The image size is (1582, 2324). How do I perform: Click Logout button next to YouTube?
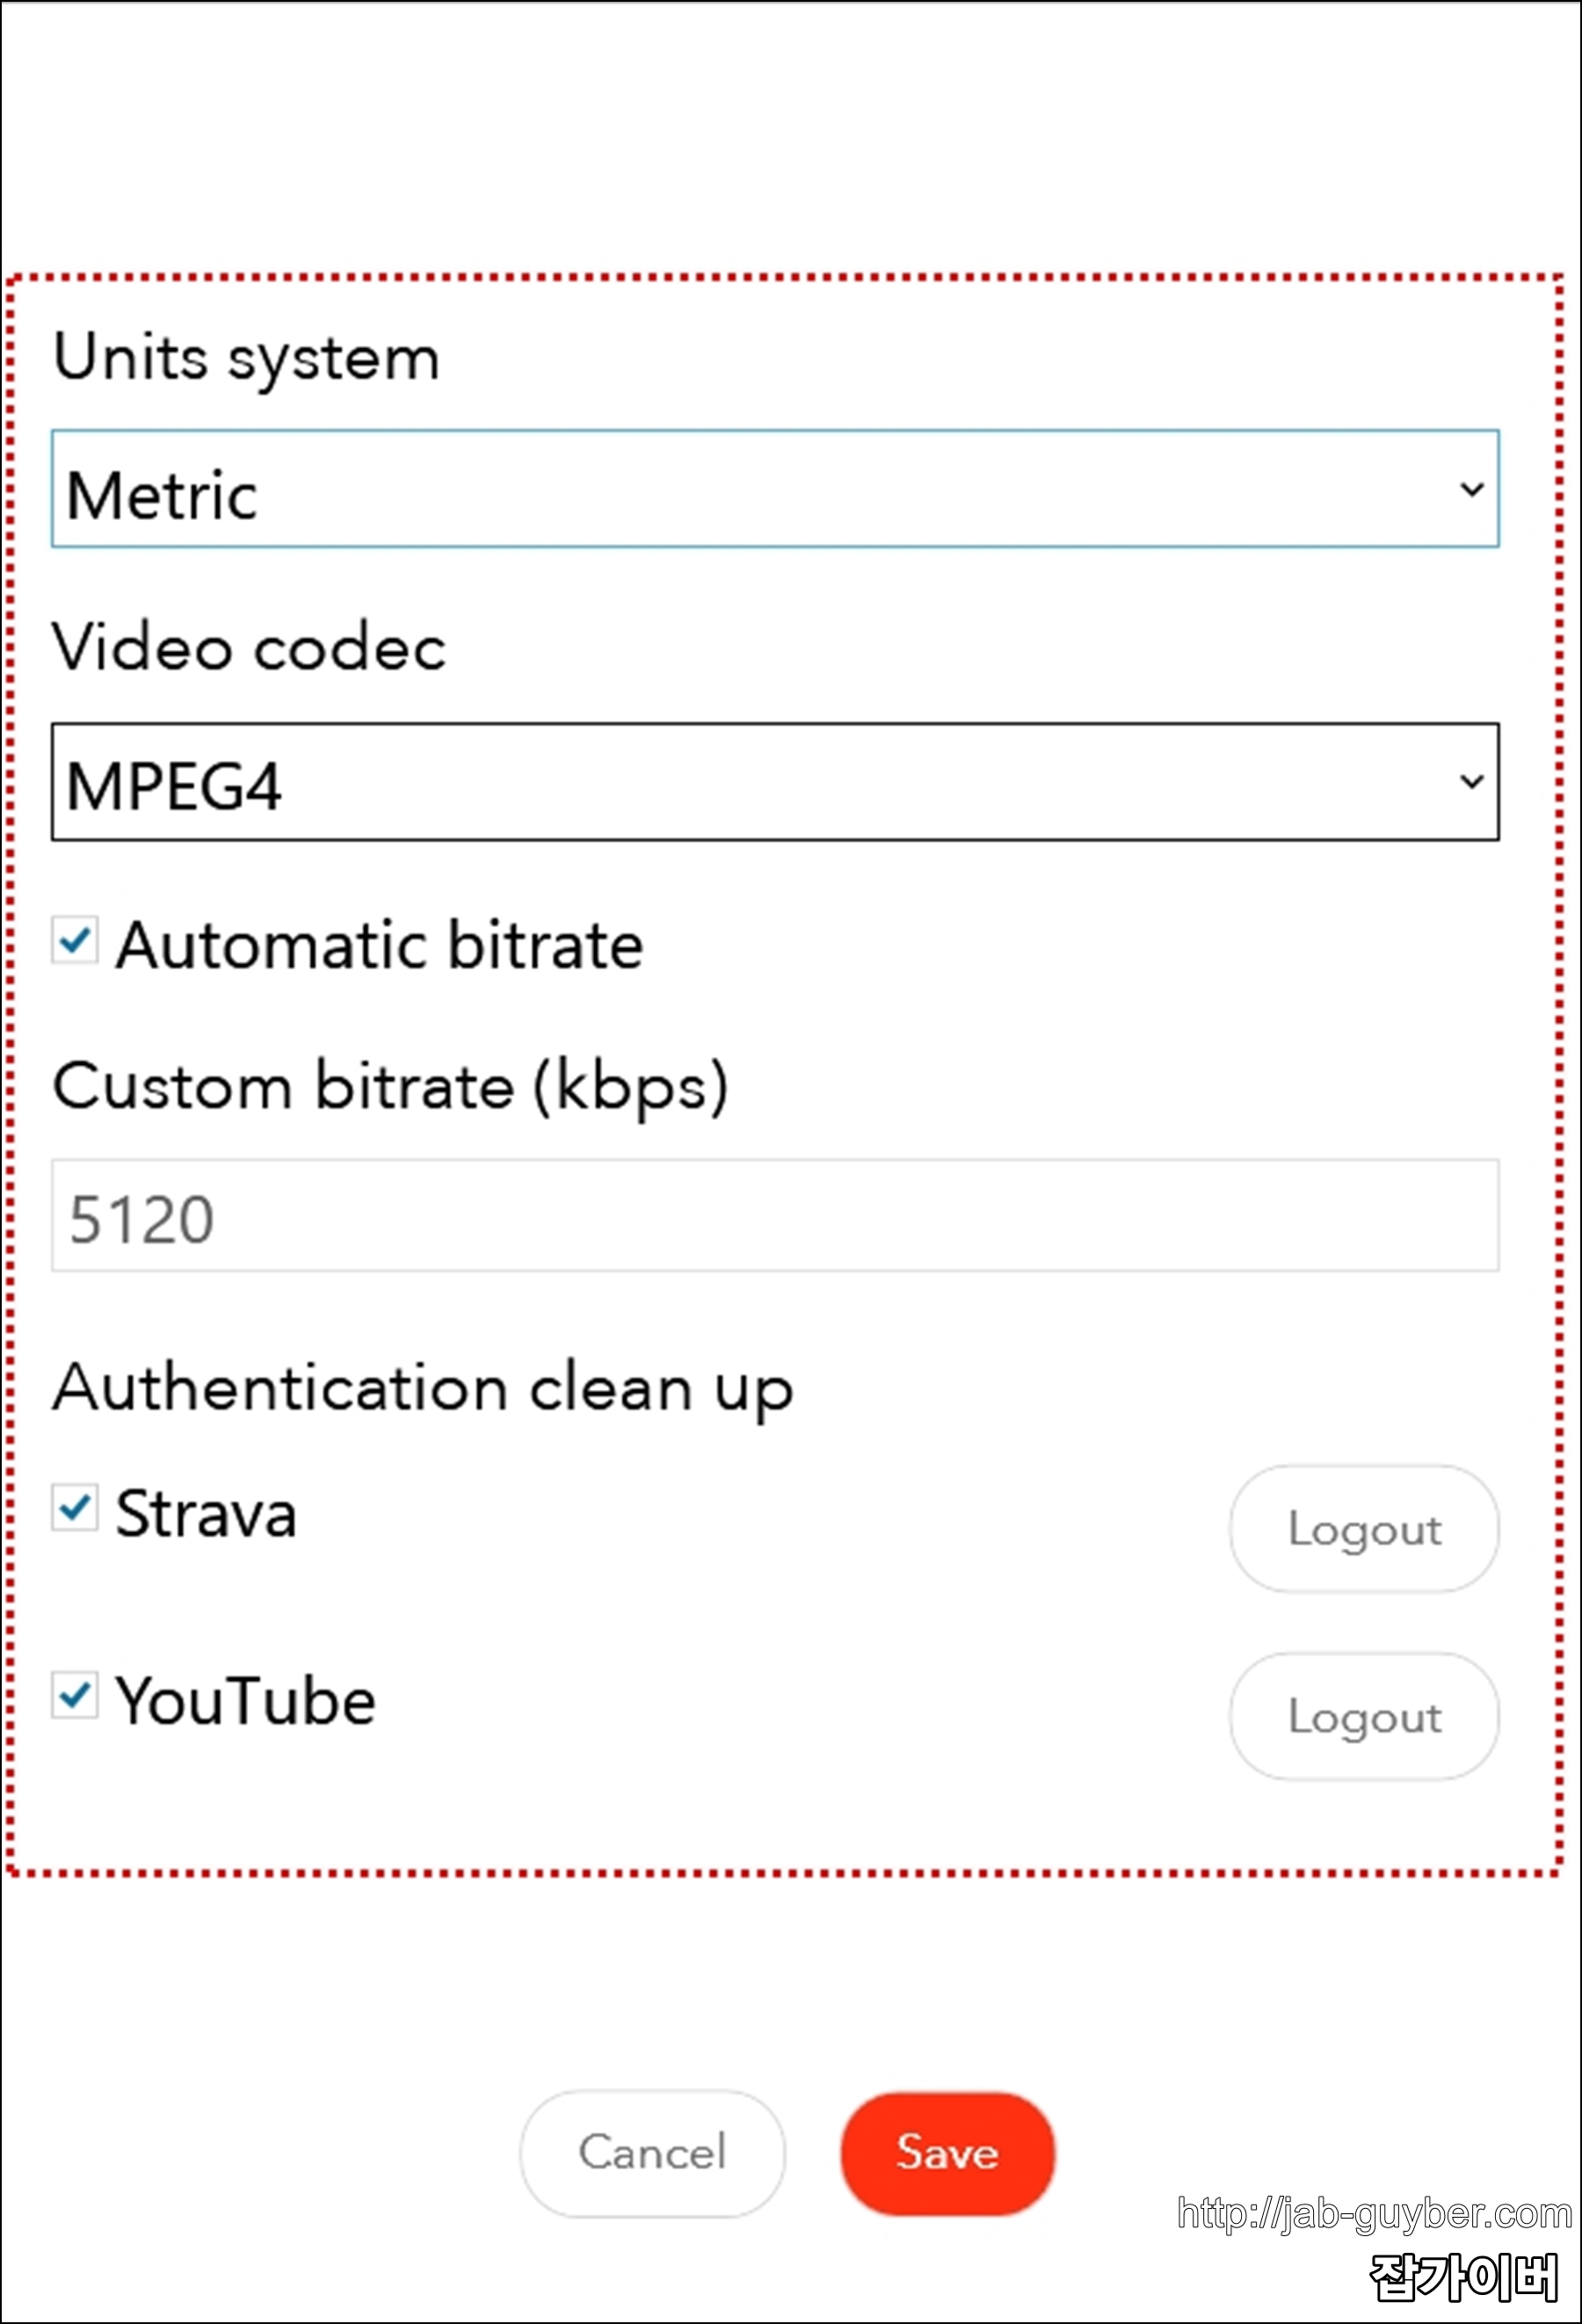[1364, 1716]
